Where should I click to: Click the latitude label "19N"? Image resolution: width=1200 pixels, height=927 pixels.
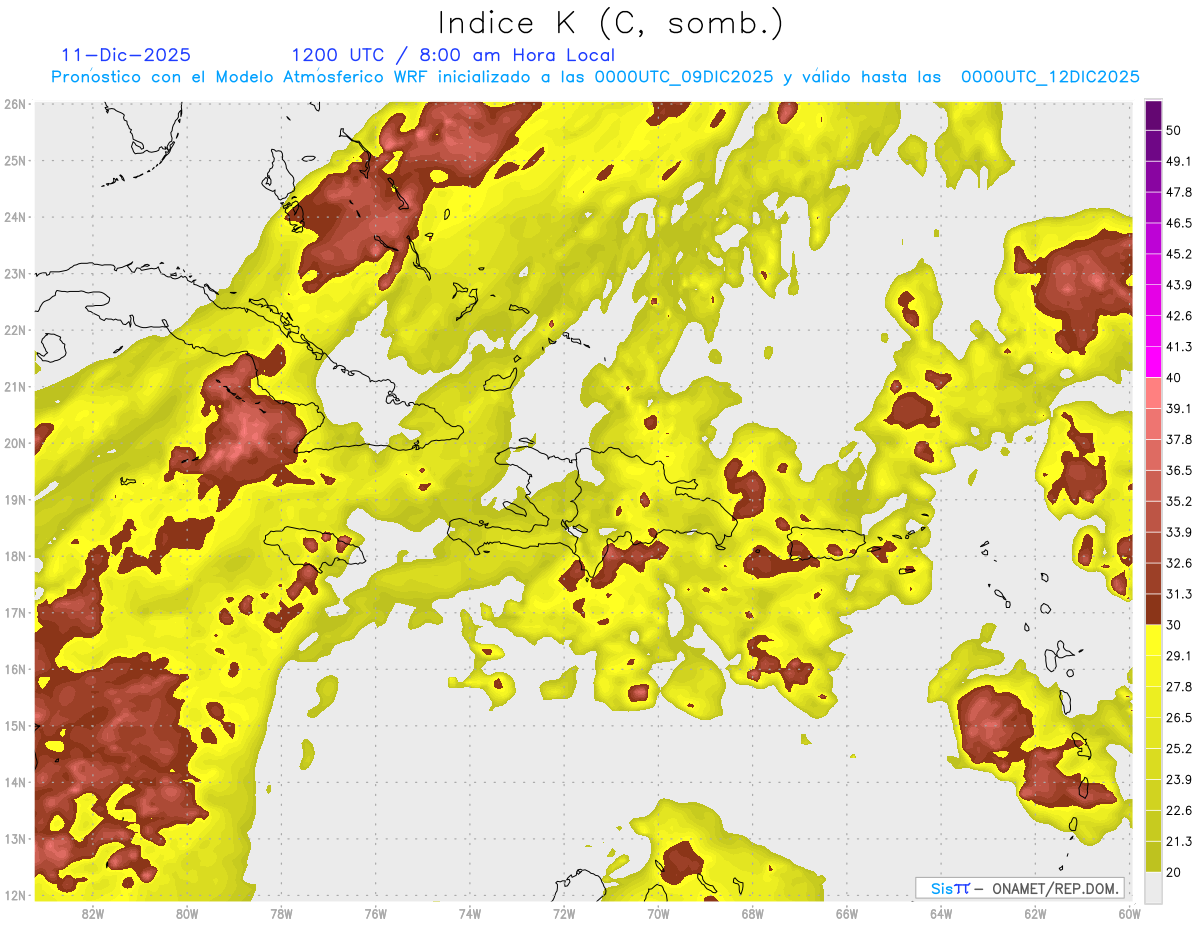coord(15,500)
